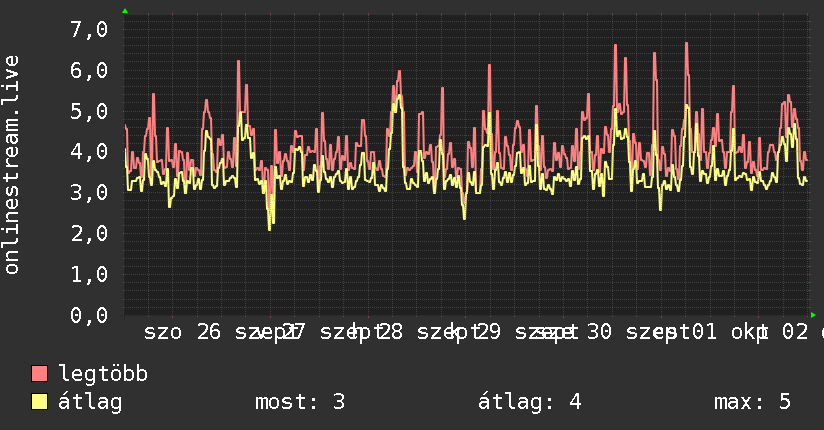This screenshot has height=430, width=824.
Task: Click the yellow átlag legend swatch
Action: 39,402
